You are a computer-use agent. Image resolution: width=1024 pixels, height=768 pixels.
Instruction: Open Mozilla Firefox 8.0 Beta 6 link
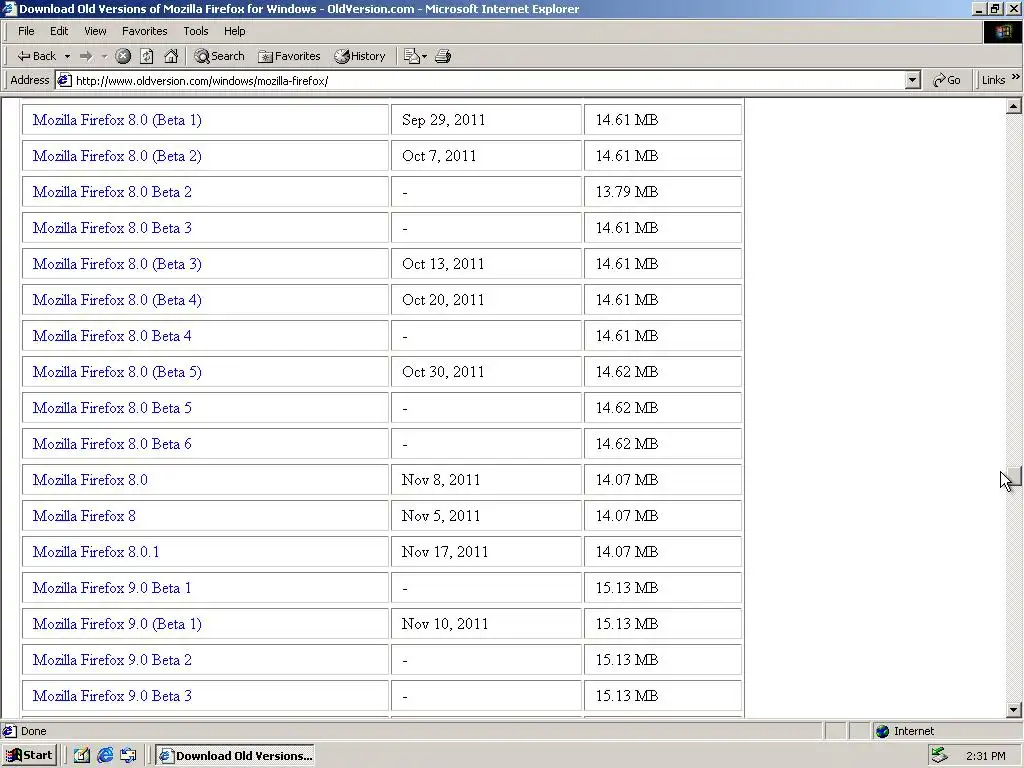coord(112,444)
